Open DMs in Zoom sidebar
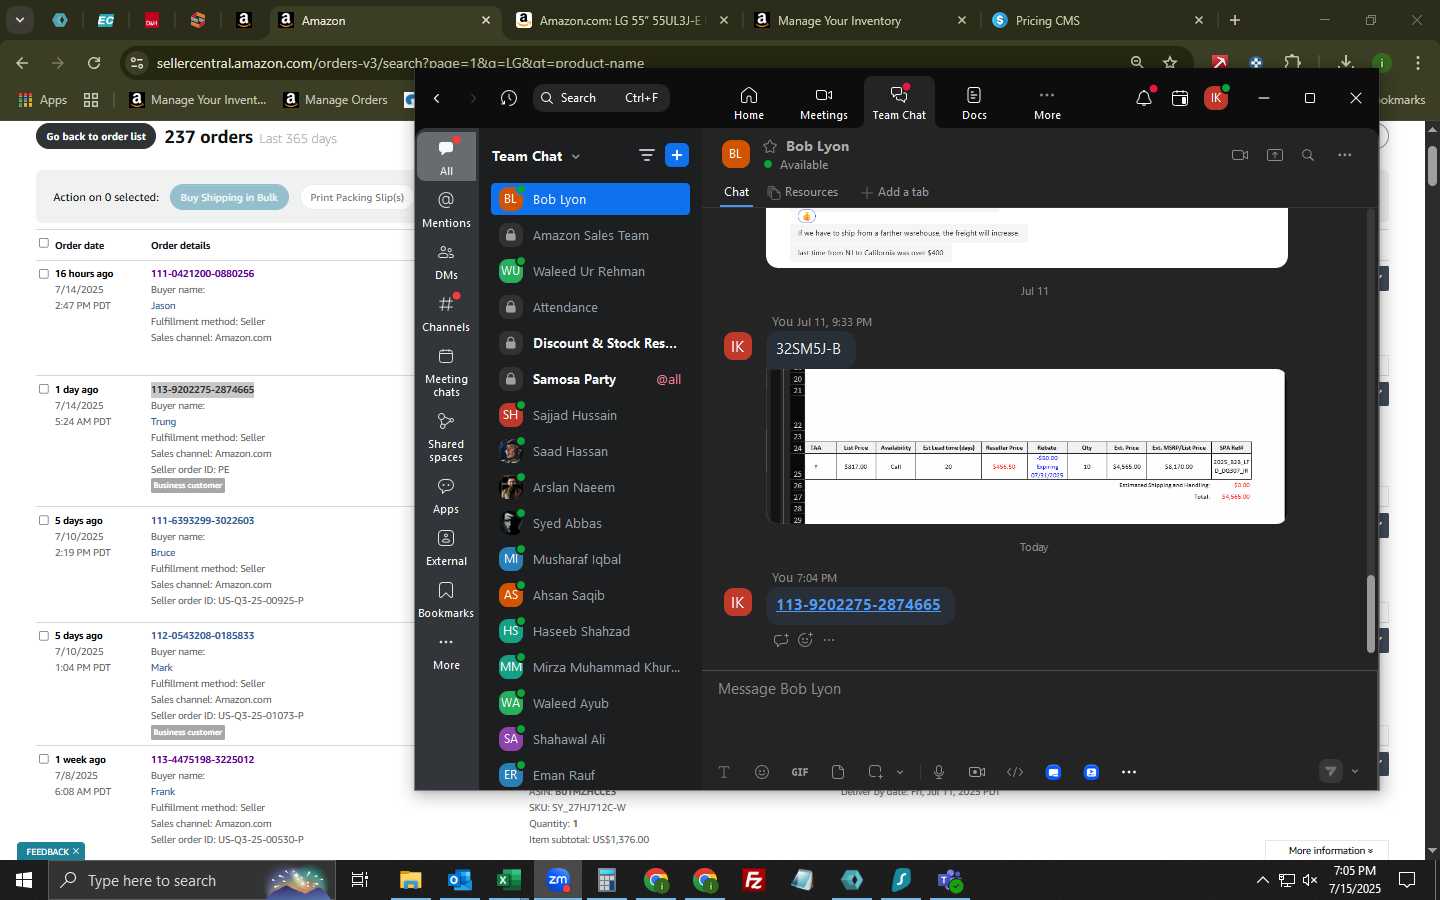Image resolution: width=1440 pixels, height=900 pixels. (446, 261)
